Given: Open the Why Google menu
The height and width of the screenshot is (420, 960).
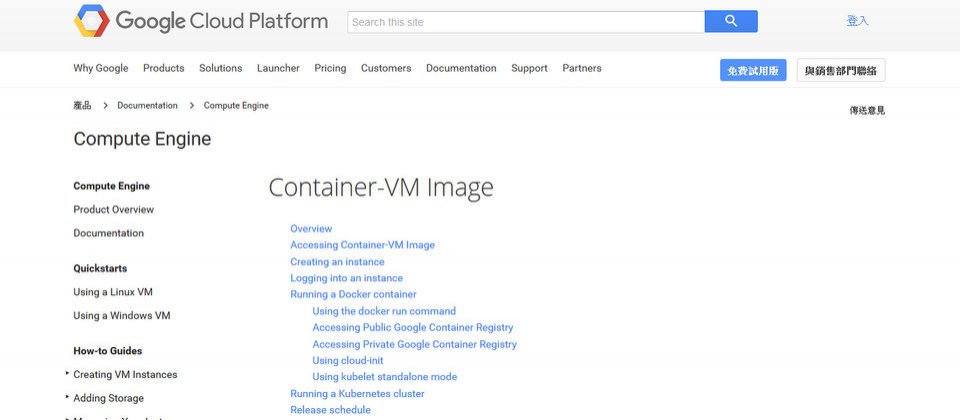Looking at the screenshot, I should pyautogui.click(x=101, y=68).
